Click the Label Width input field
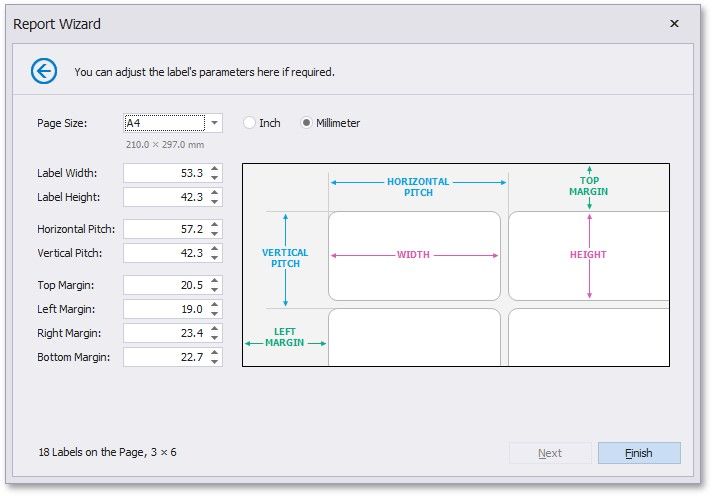Screen dimensions: 712x496 [x=165, y=173]
